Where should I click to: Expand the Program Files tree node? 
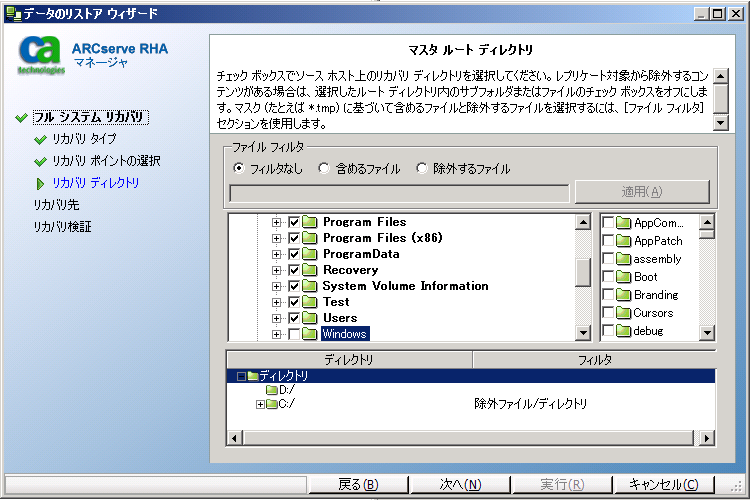pyautogui.click(x=276, y=222)
